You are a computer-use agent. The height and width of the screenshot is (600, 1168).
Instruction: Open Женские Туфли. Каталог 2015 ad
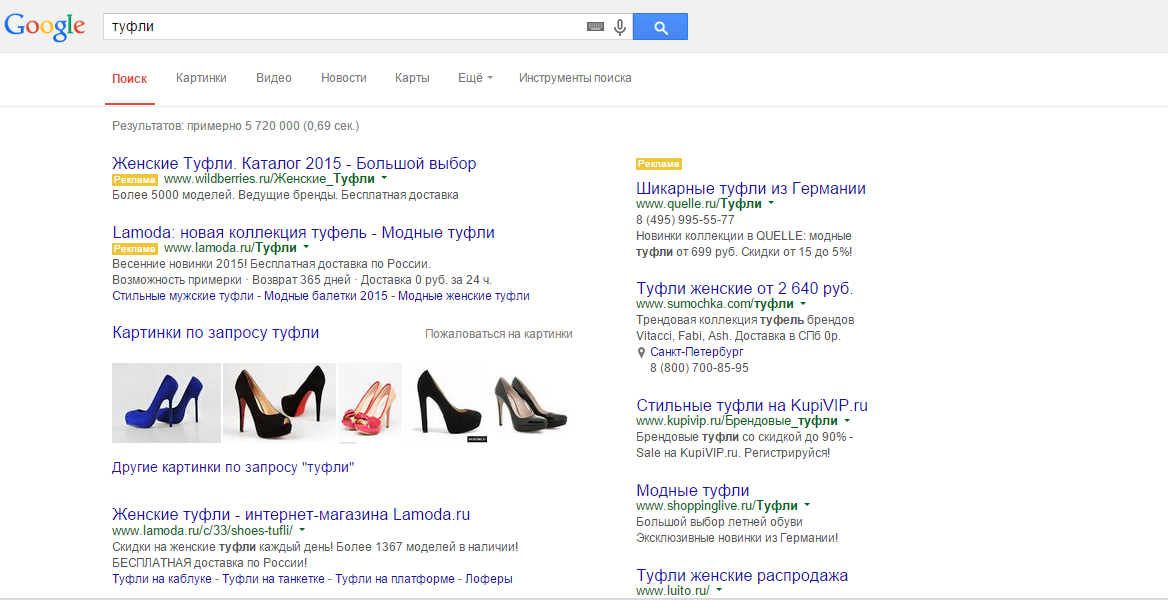click(x=294, y=163)
